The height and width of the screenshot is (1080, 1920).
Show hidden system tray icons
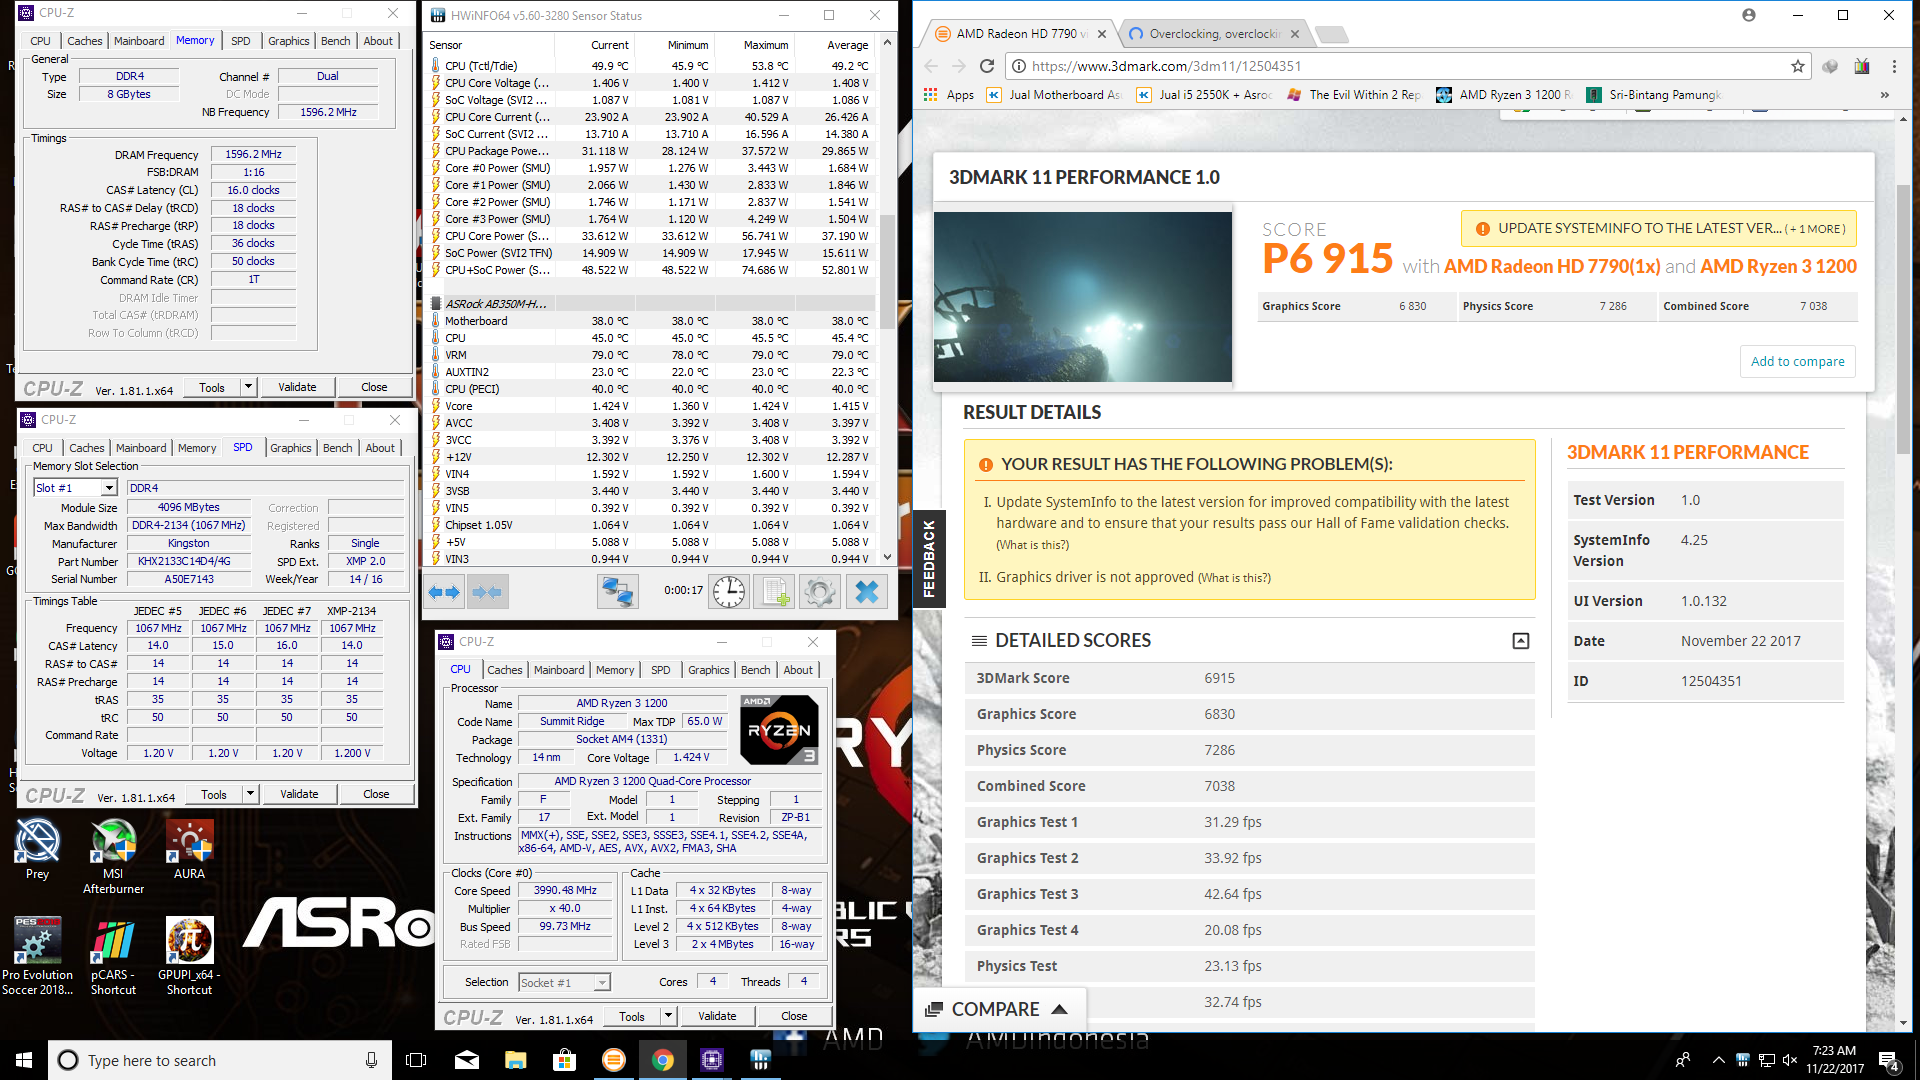(x=1718, y=1060)
